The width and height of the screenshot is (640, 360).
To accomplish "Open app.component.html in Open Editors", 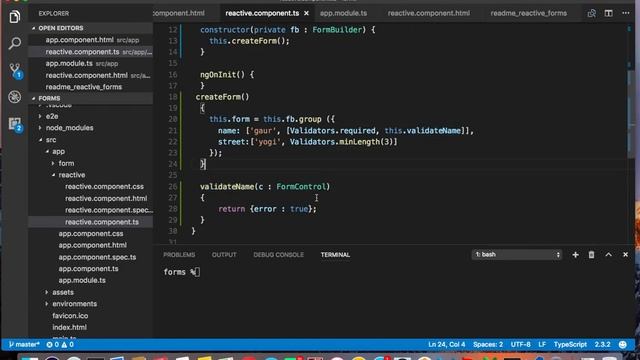I will (x=91, y=40).
